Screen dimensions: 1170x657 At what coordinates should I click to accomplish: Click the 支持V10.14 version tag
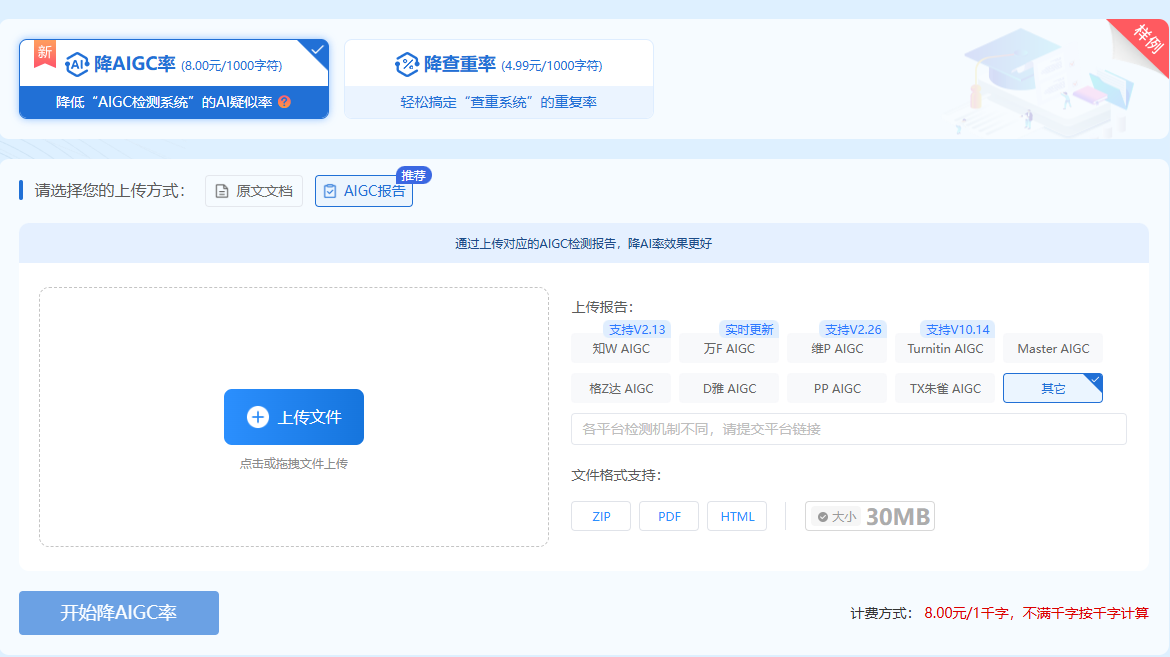click(957, 329)
